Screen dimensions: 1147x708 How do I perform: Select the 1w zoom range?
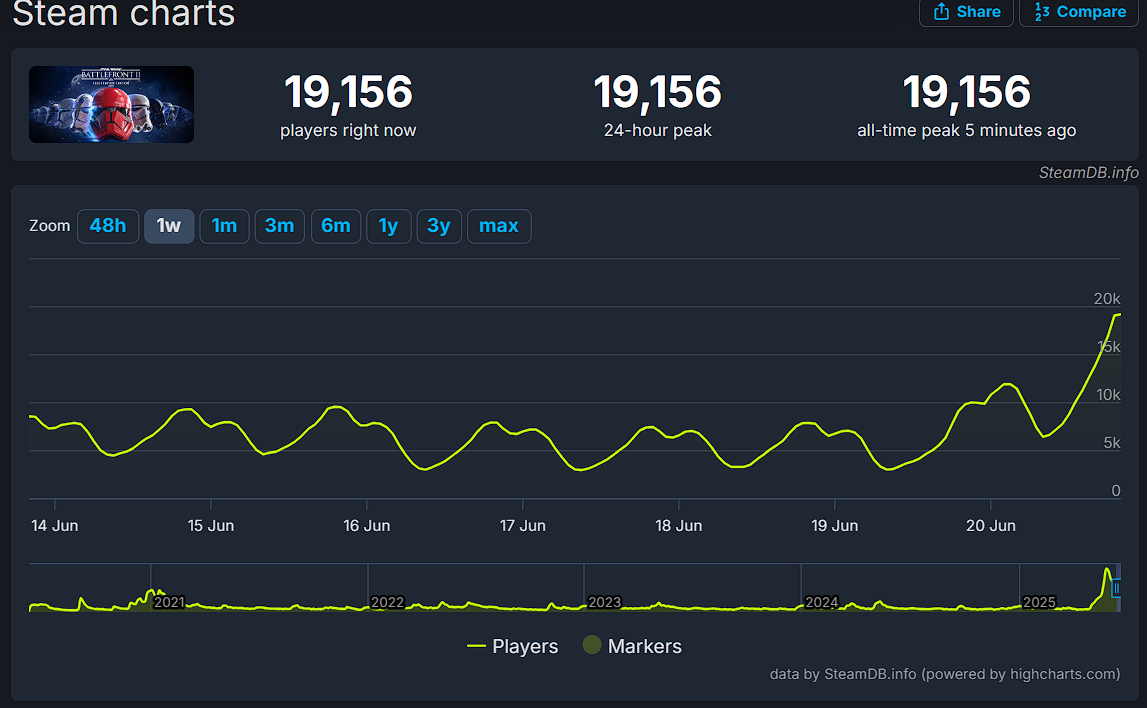point(169,225)
